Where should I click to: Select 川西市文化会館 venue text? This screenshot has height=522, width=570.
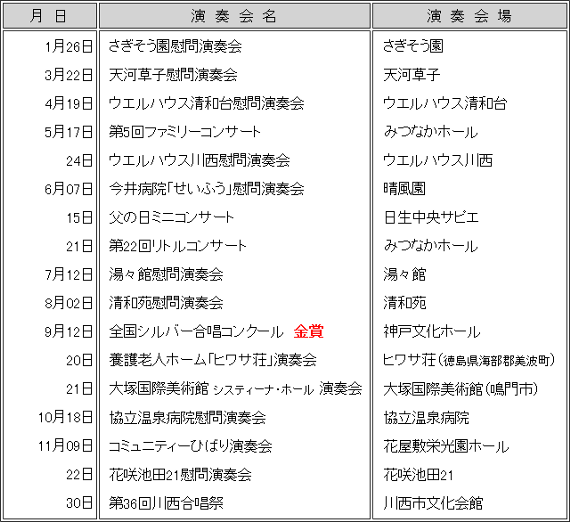(433, 503)
